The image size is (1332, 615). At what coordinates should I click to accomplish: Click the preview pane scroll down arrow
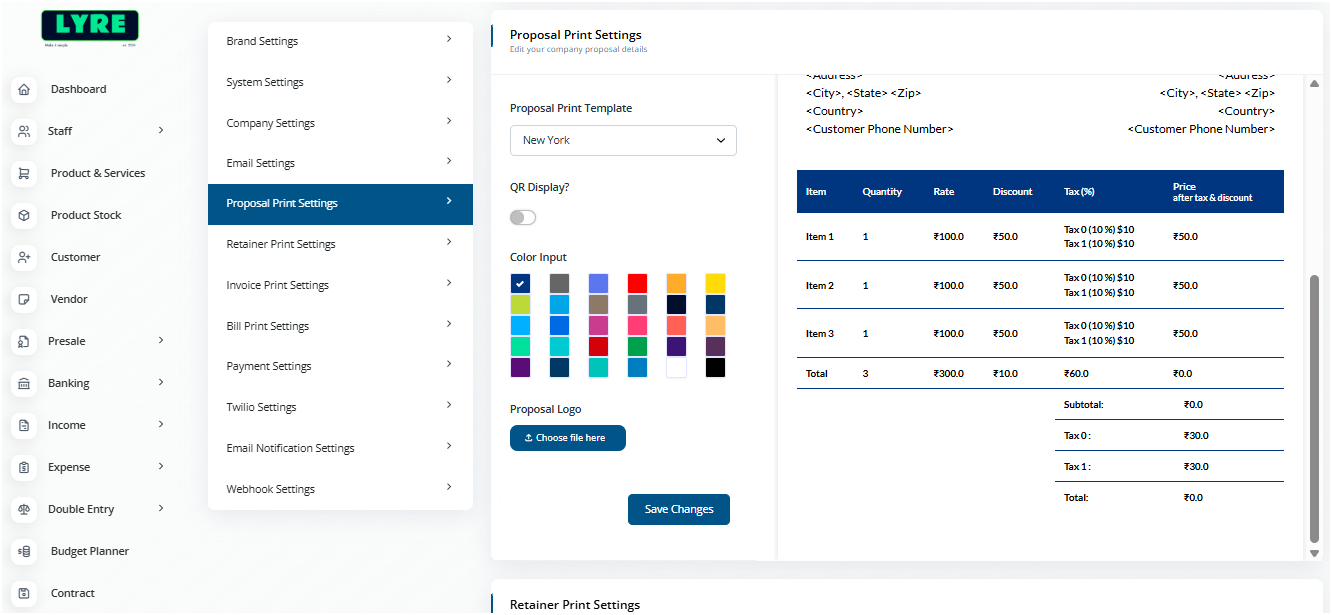(1314, 553)
